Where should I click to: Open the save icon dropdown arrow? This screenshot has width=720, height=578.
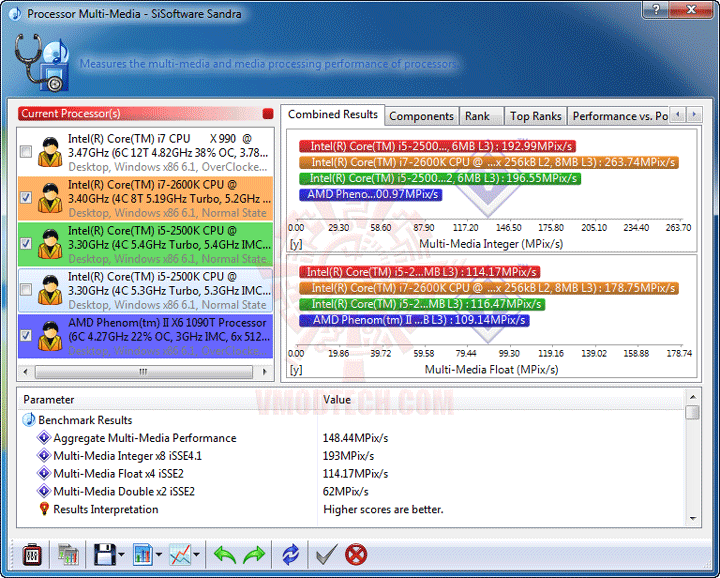(x=121, y=555)
